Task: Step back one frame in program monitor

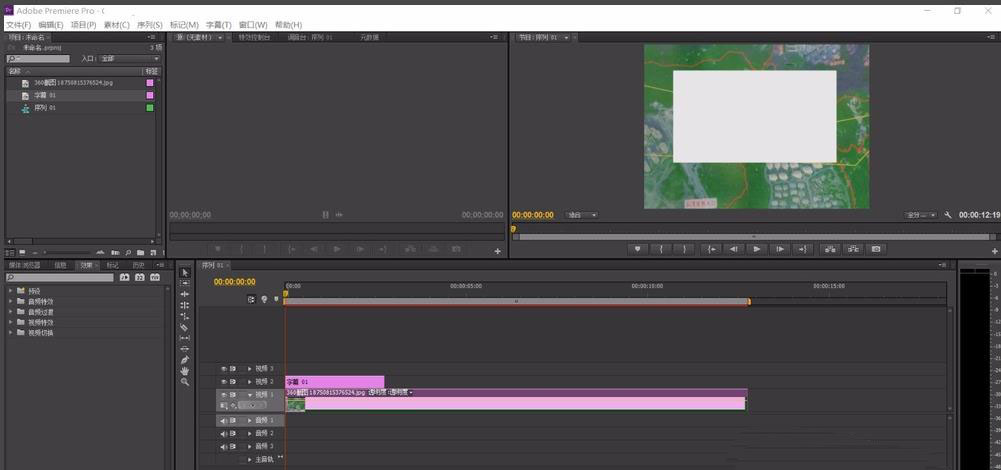Action: [x=734, y=249]
